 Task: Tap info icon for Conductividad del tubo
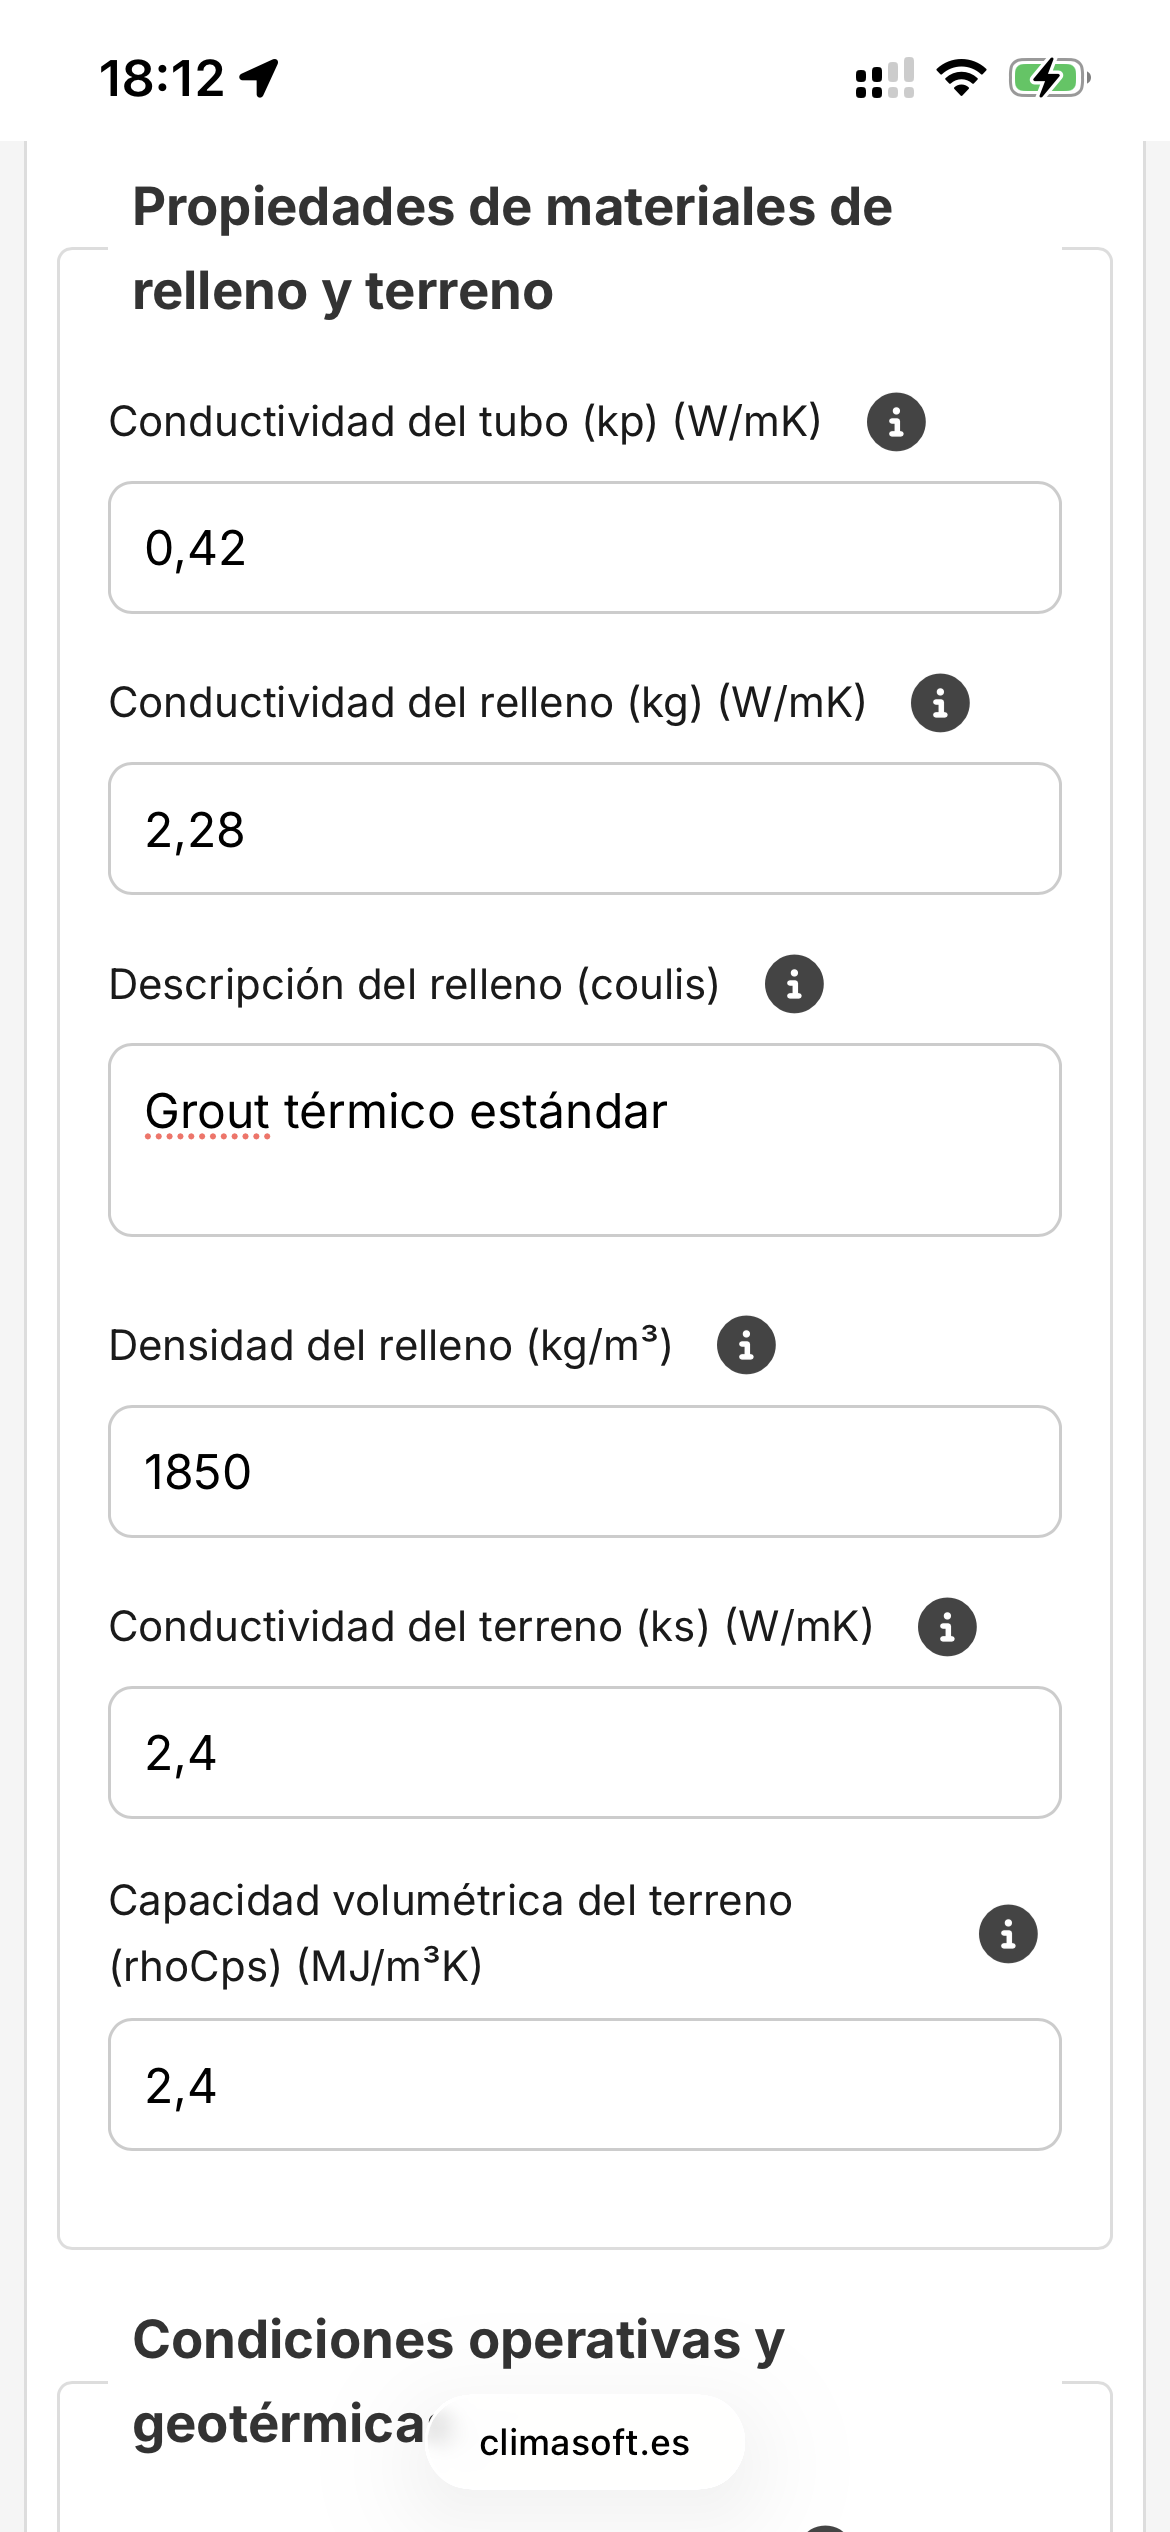[895, 422]
